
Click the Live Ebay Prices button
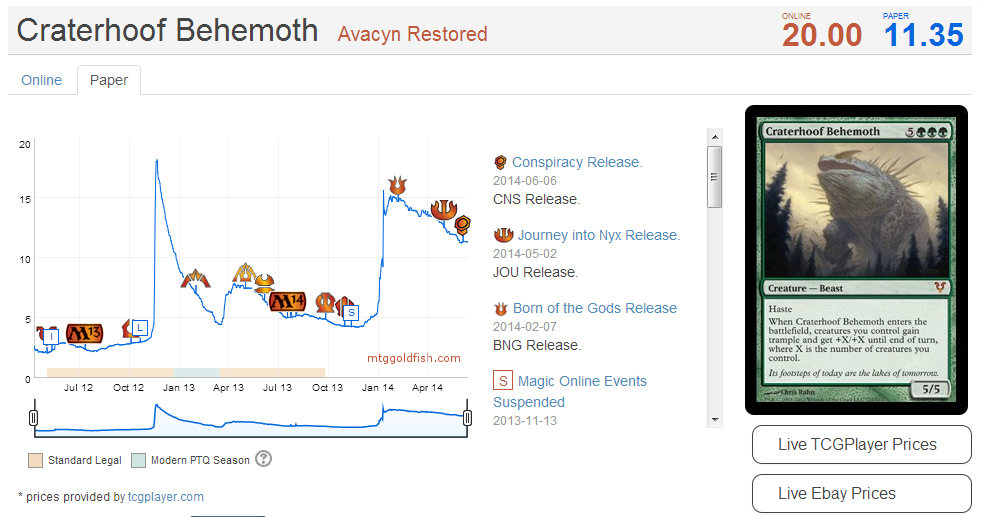point(861,494)
